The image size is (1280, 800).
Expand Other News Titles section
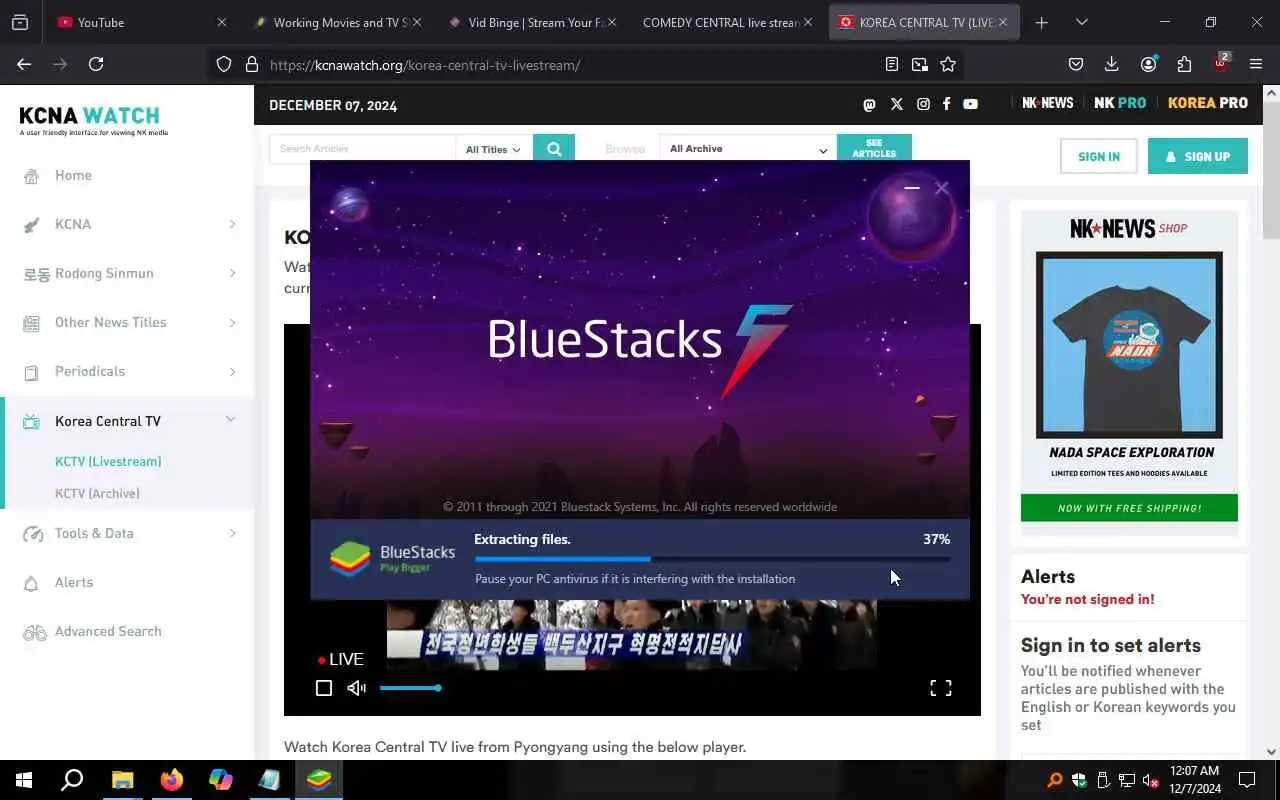[232, 322]
